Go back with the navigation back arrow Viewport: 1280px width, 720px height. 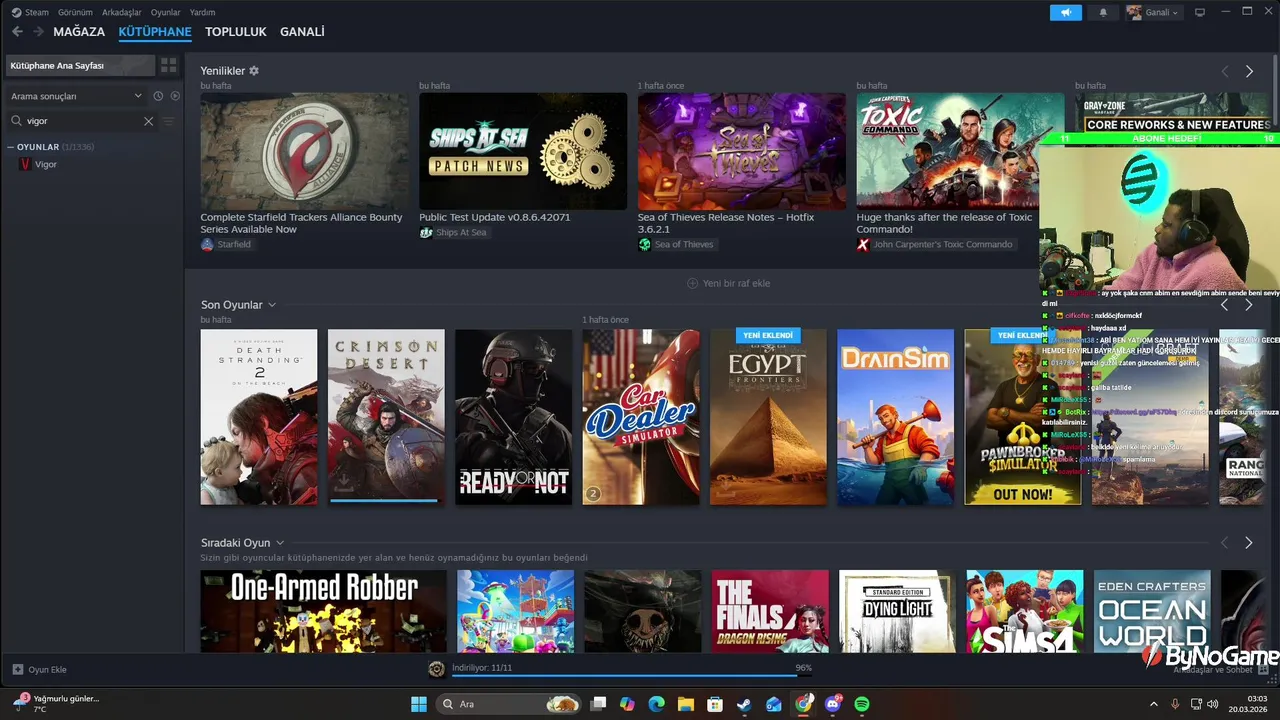click(17, 32)
